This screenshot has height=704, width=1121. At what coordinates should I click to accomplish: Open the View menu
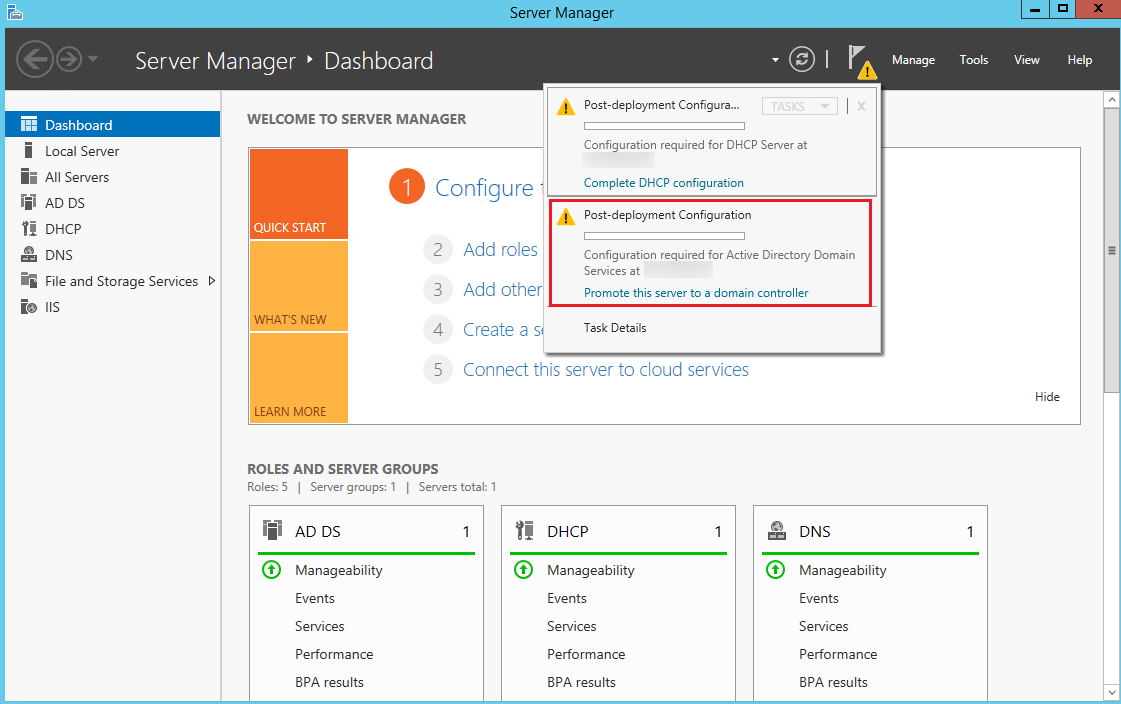tap(1027, 60)
